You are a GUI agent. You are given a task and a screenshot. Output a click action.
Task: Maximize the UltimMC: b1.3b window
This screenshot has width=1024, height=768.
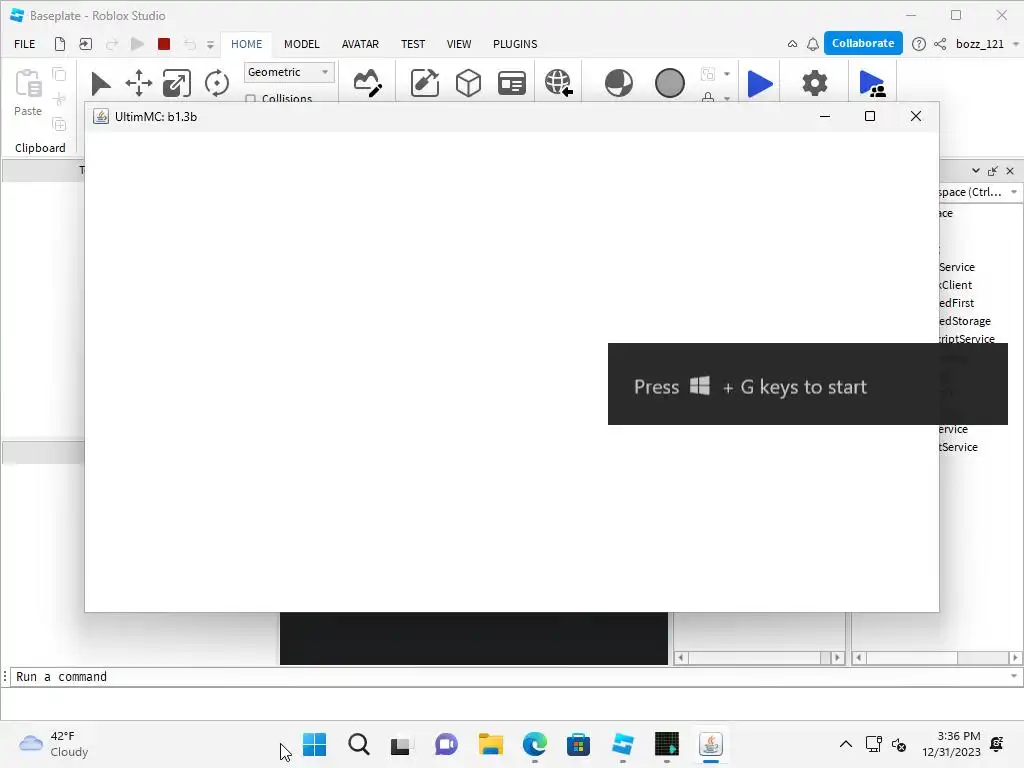(x=870, y=116)
